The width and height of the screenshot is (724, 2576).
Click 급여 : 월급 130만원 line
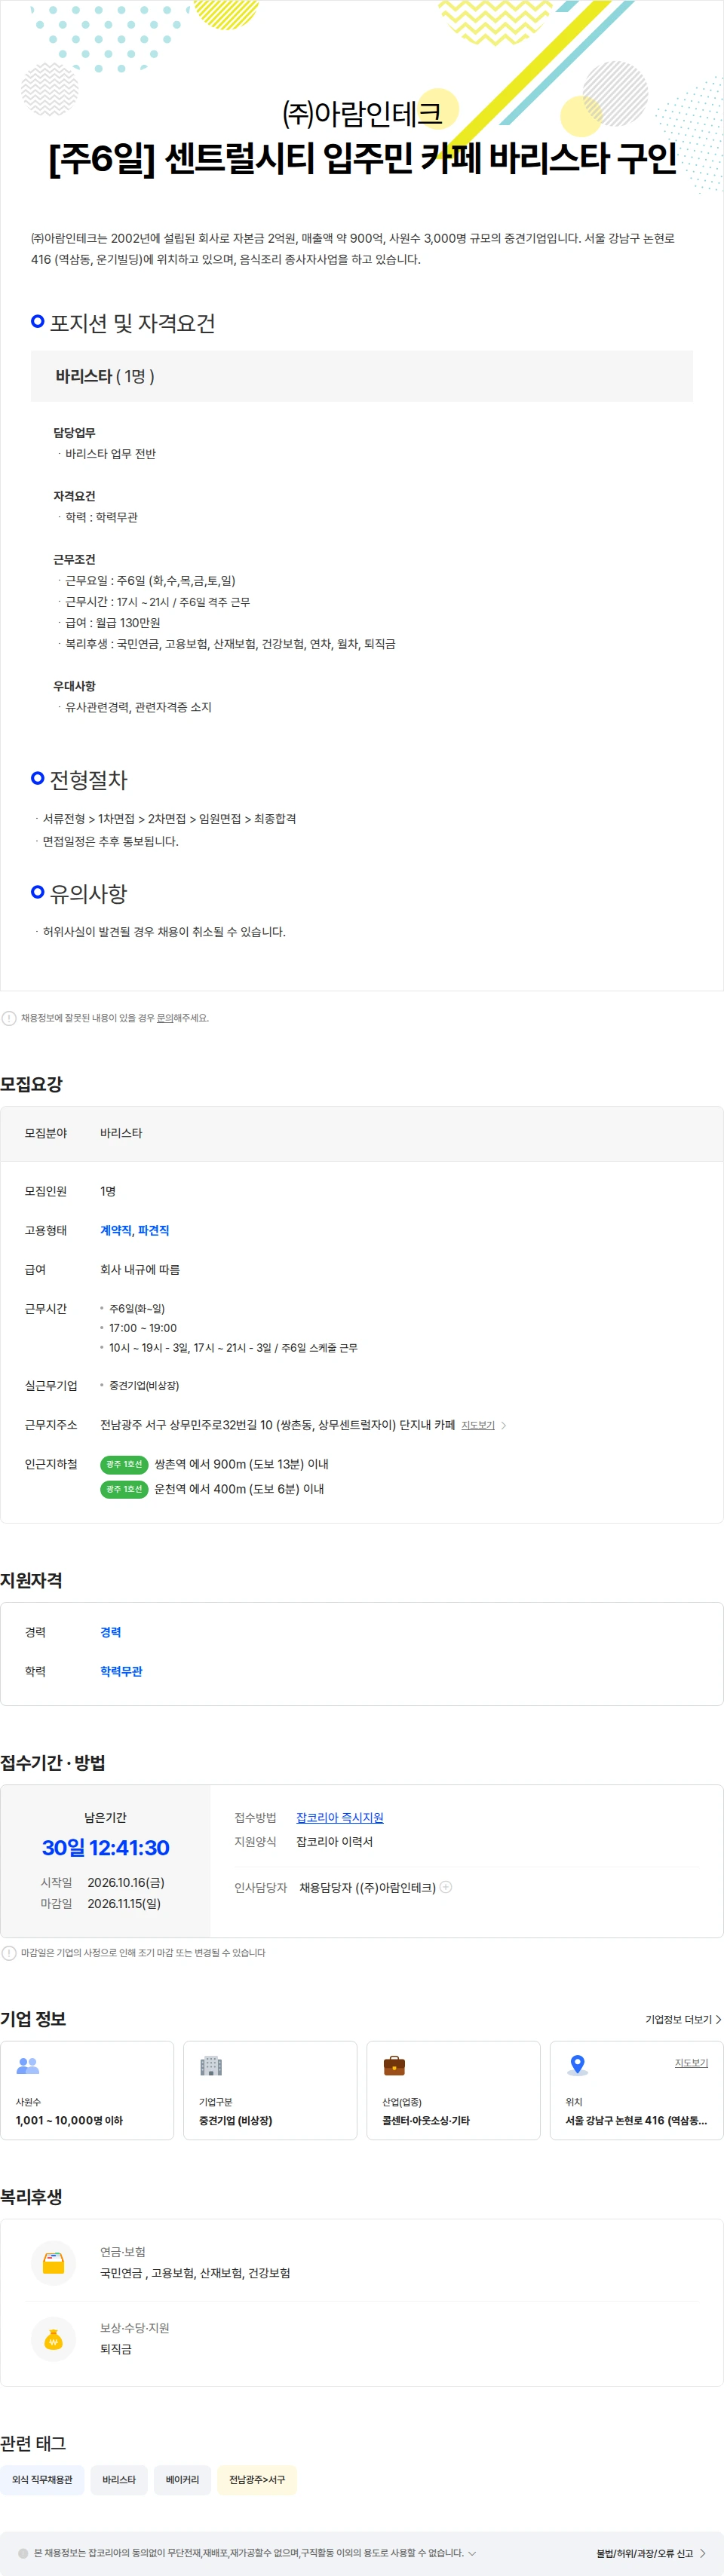[x=113, y=623]
